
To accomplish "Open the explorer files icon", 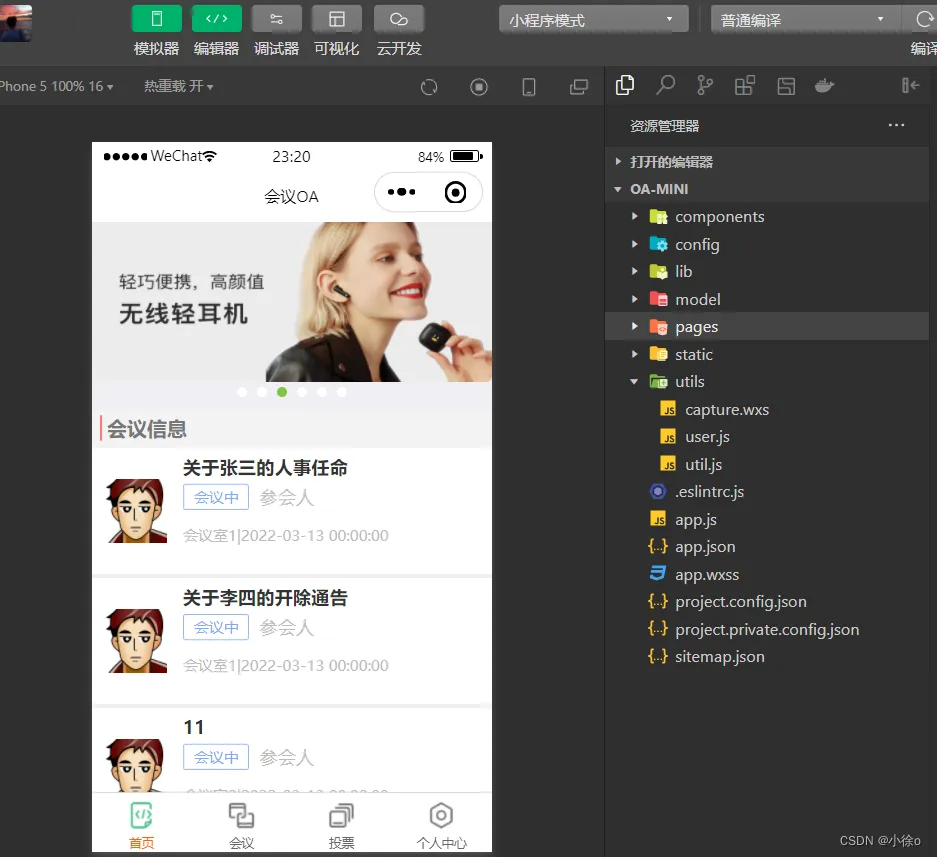I will coord(625,85).
